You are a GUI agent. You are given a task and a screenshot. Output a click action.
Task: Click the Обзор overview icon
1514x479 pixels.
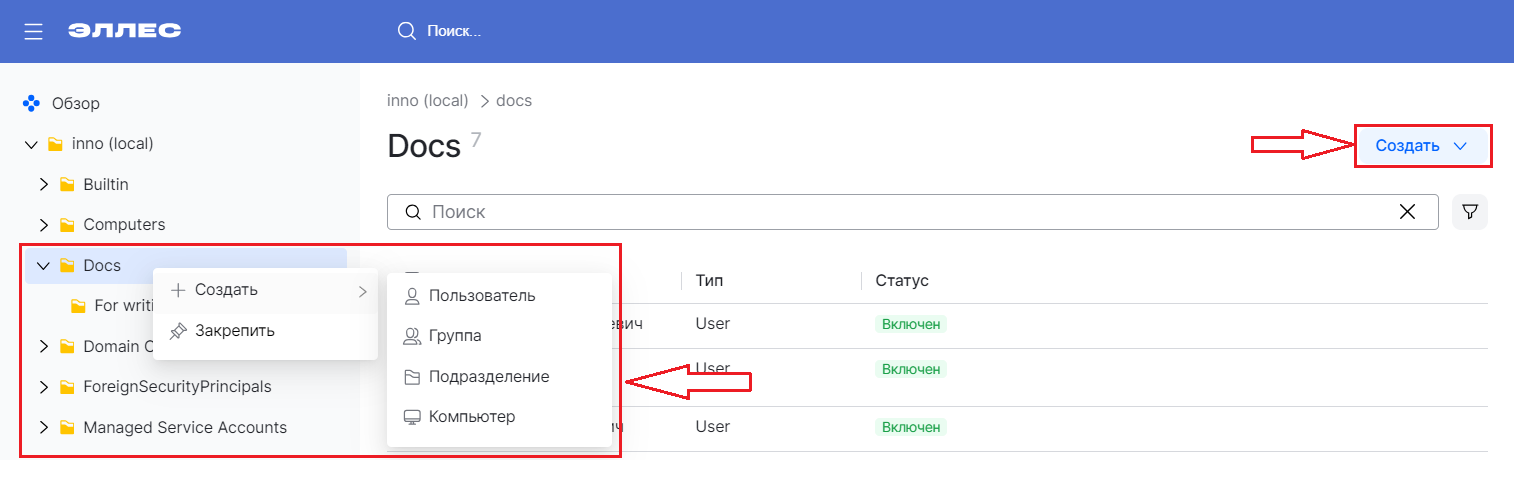[x=31, y=103]
